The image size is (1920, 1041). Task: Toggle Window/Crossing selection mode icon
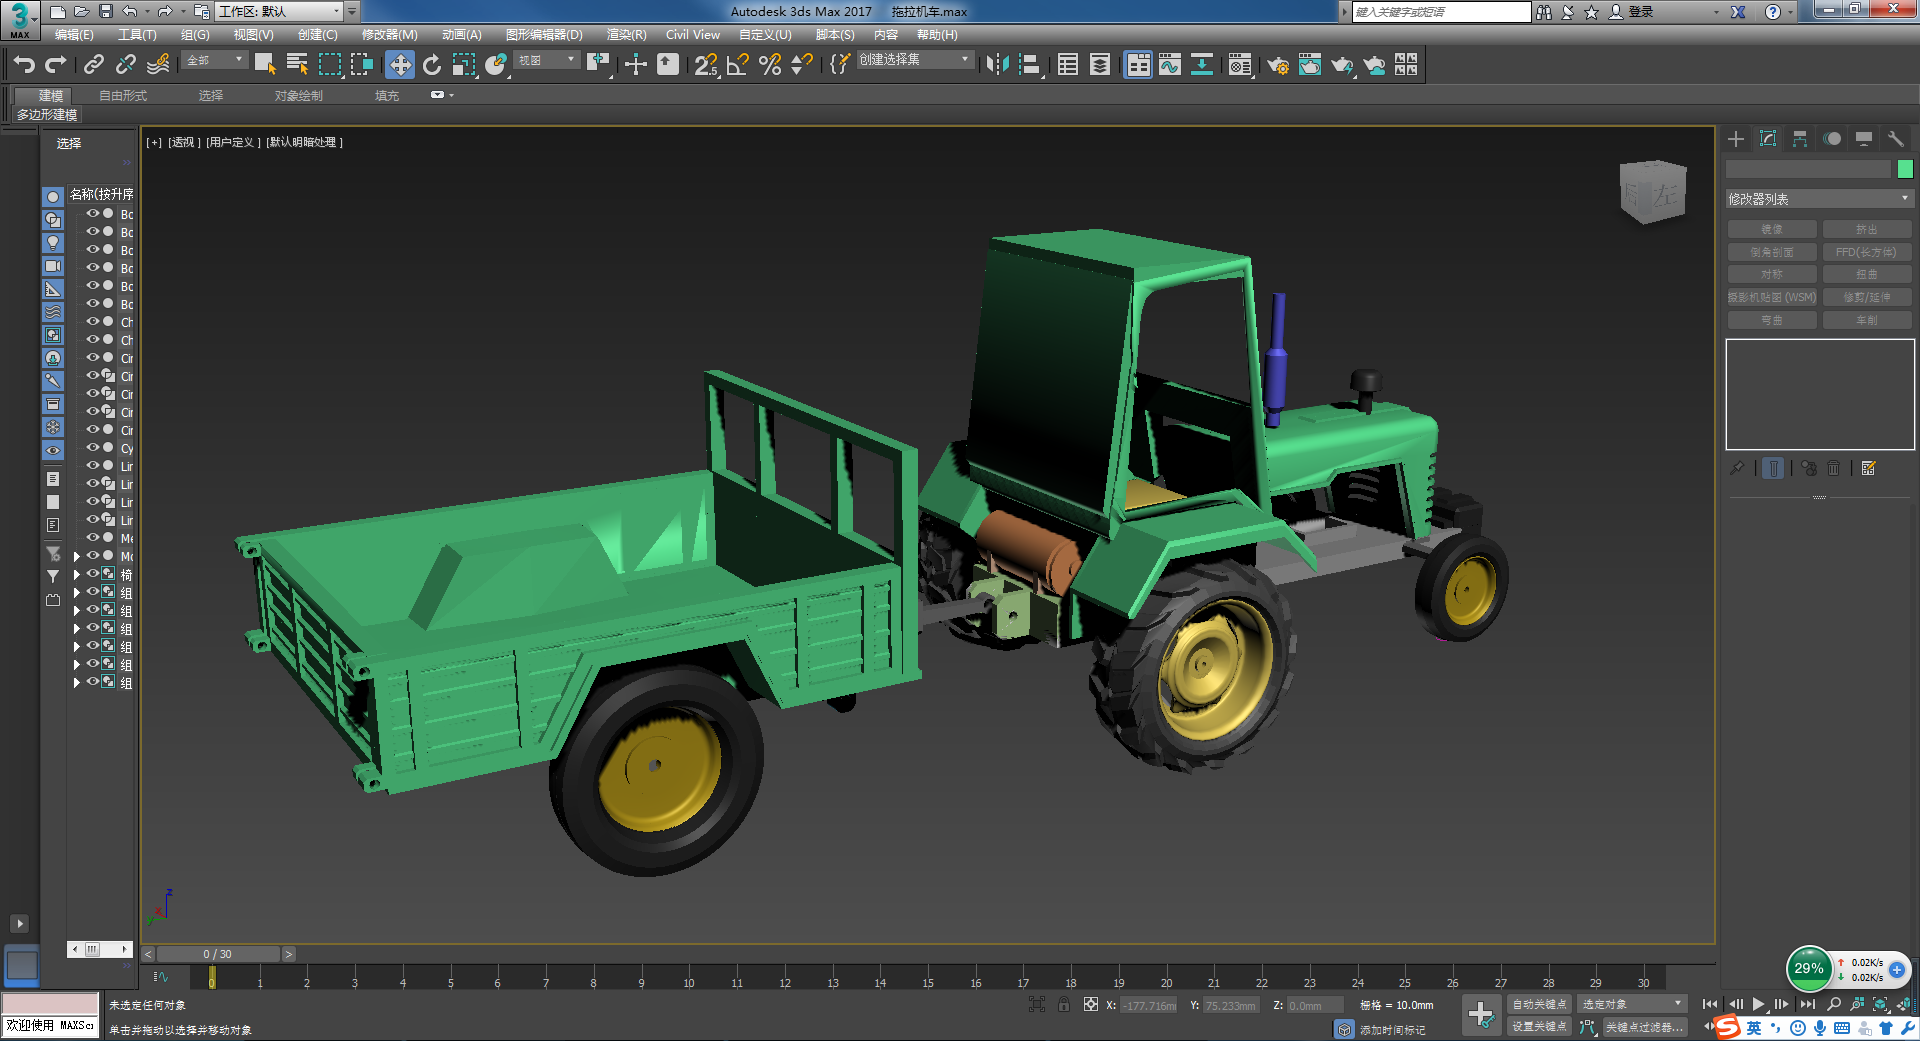click(x=362, y=65)
